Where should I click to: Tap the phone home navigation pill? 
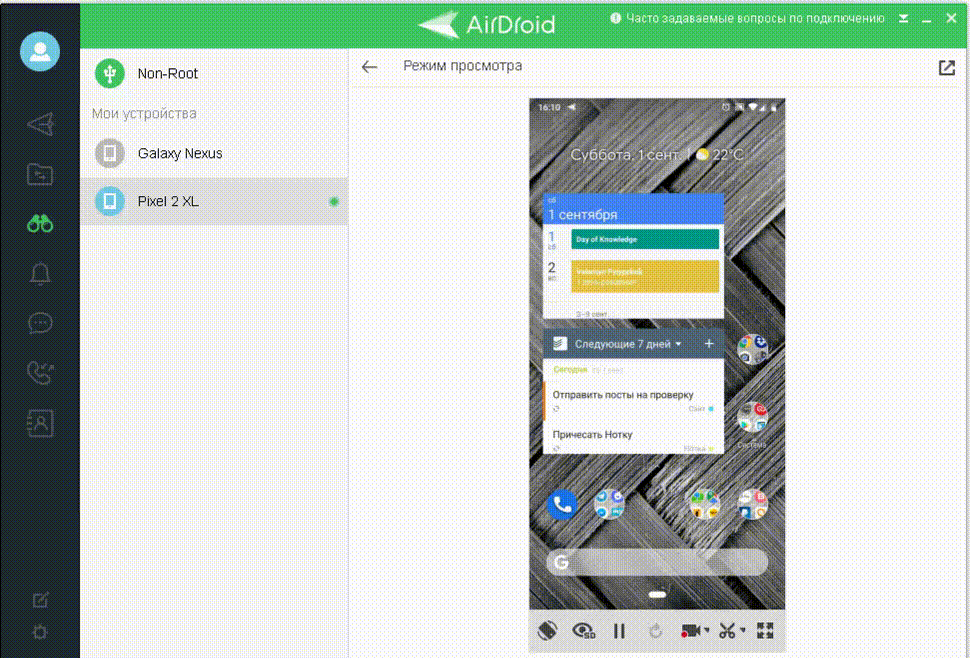[x=657, y=595]
